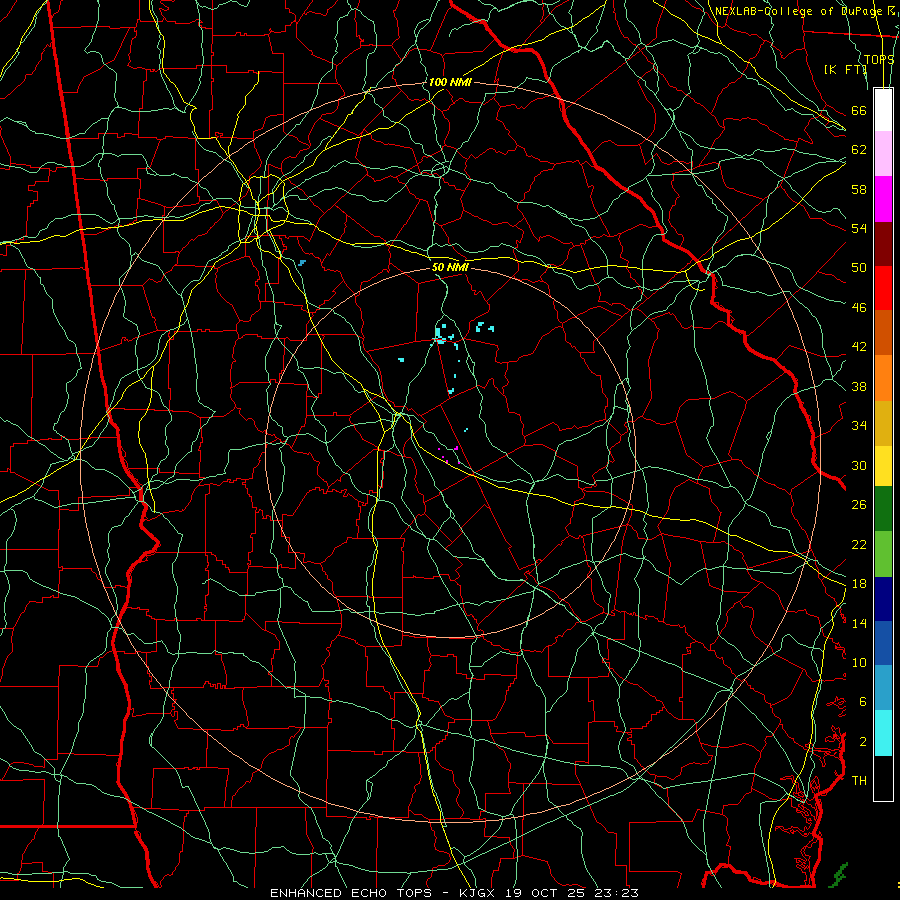
Task: Click the 'KJGX' radar site identifier
Action: [477, 893]
